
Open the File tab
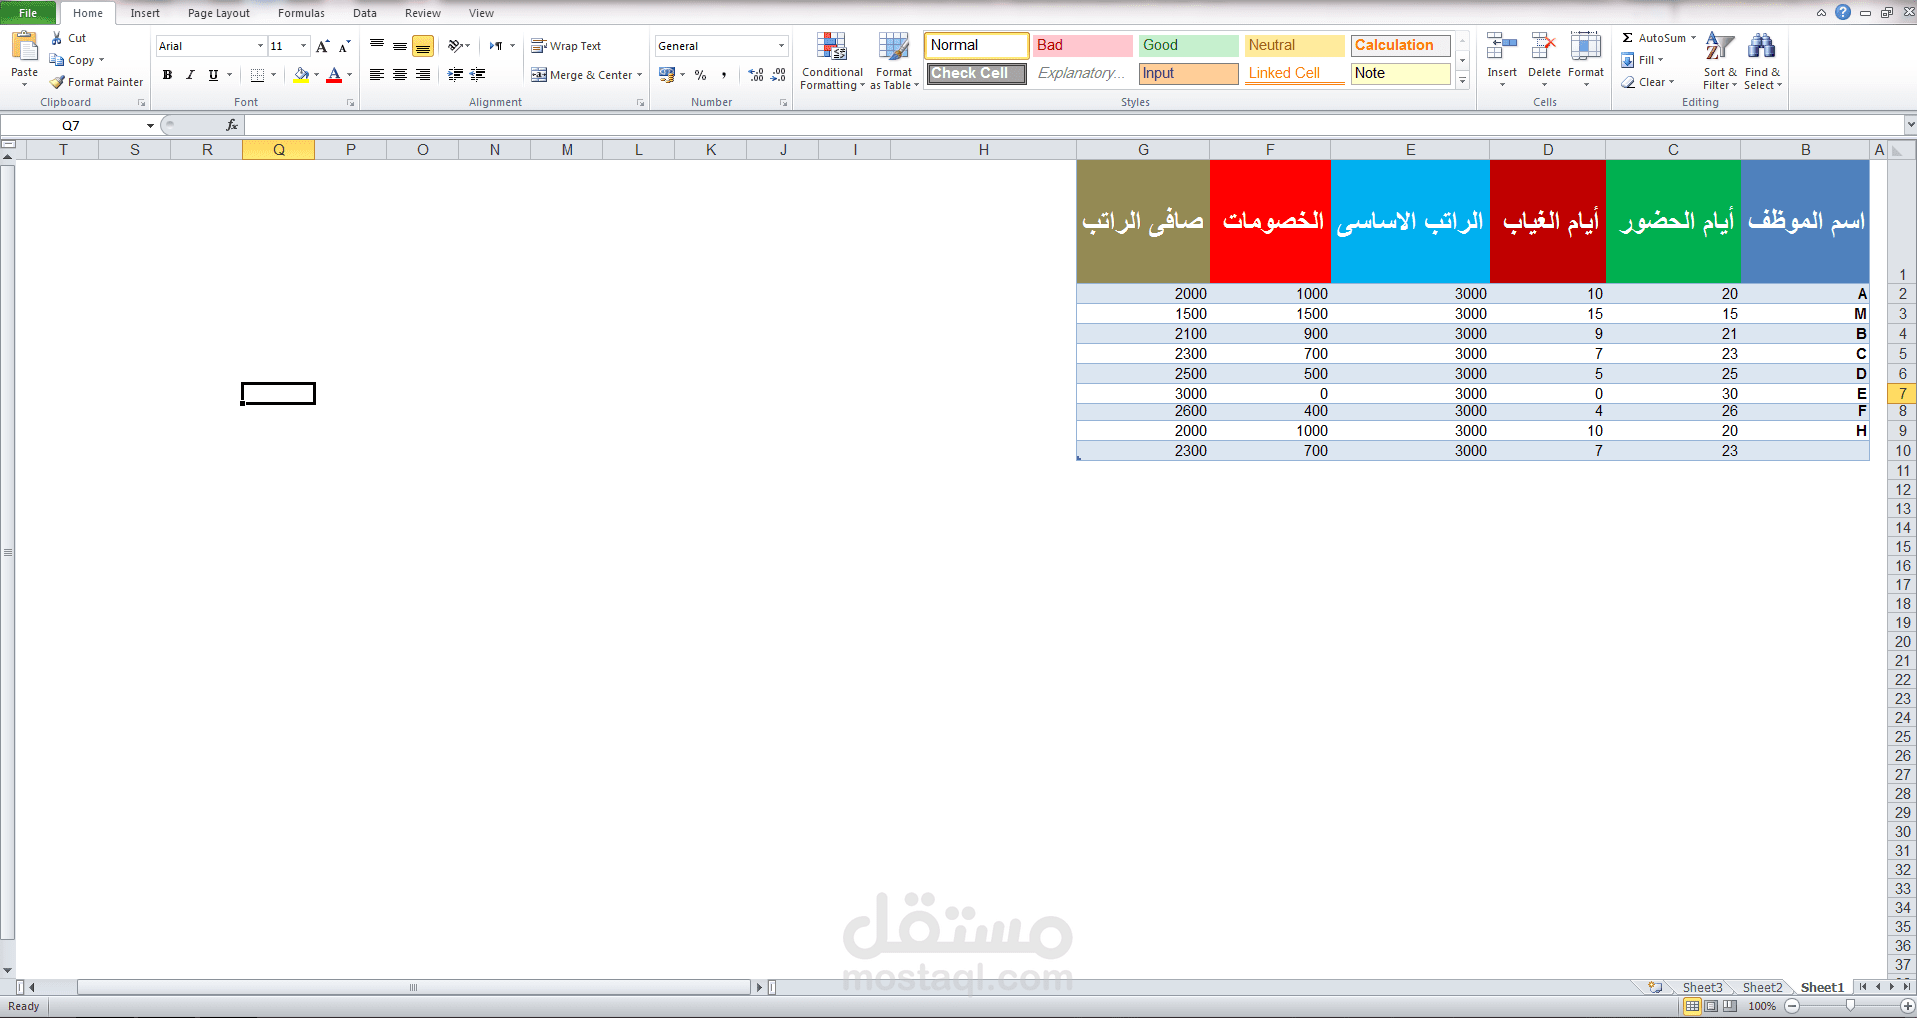click(28, 13)
